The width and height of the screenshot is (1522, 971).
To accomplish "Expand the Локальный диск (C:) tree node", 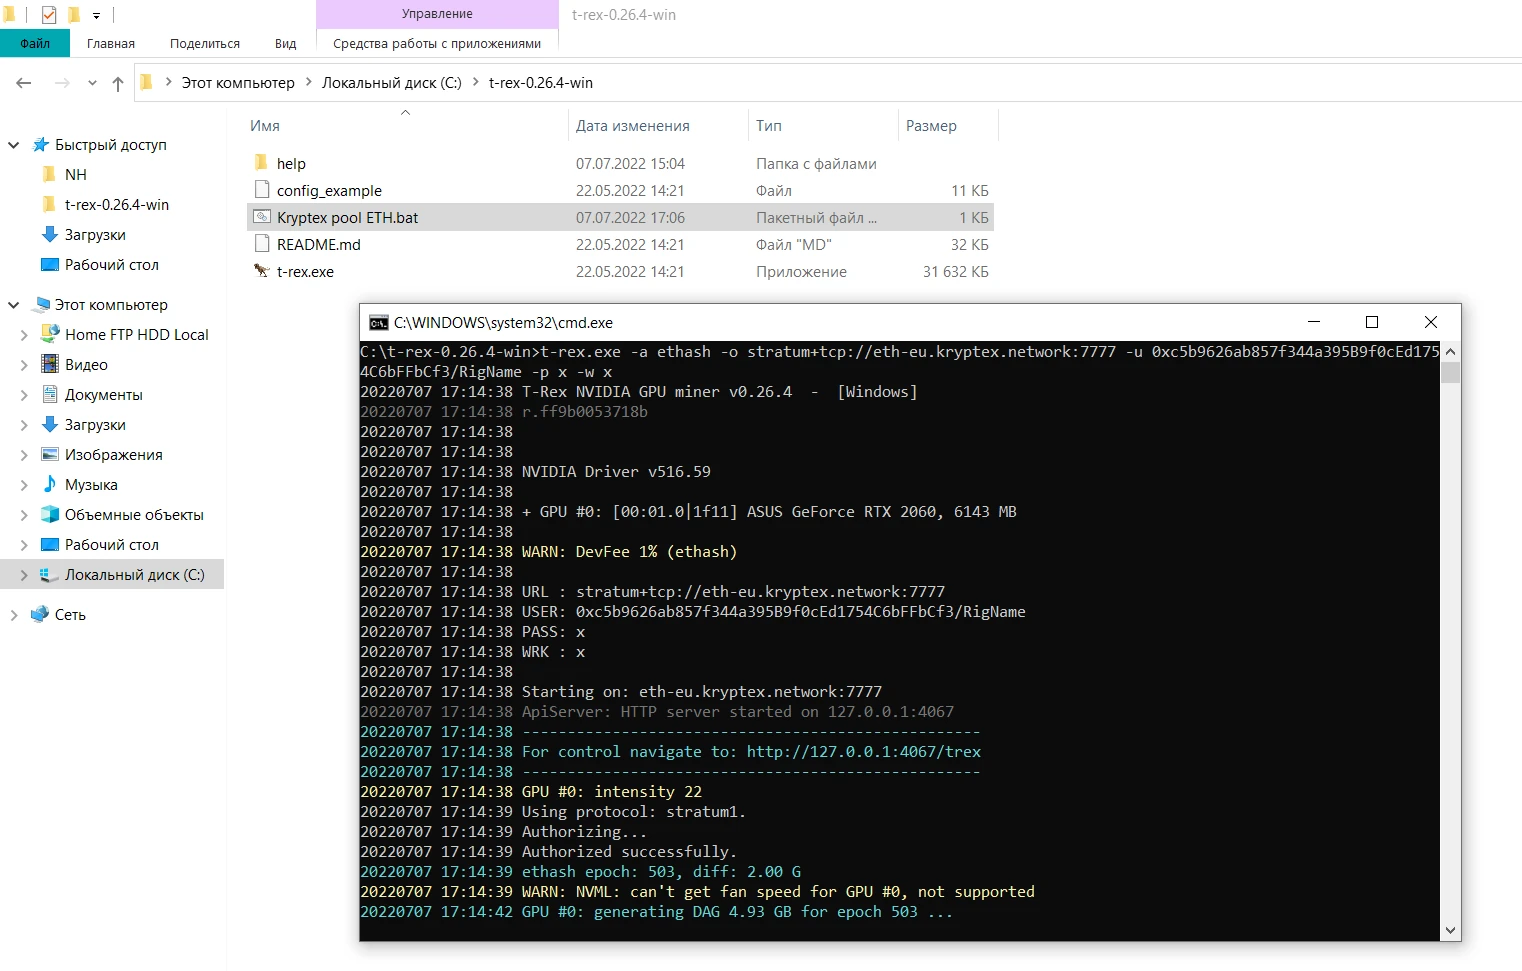I will coord(24,575).
